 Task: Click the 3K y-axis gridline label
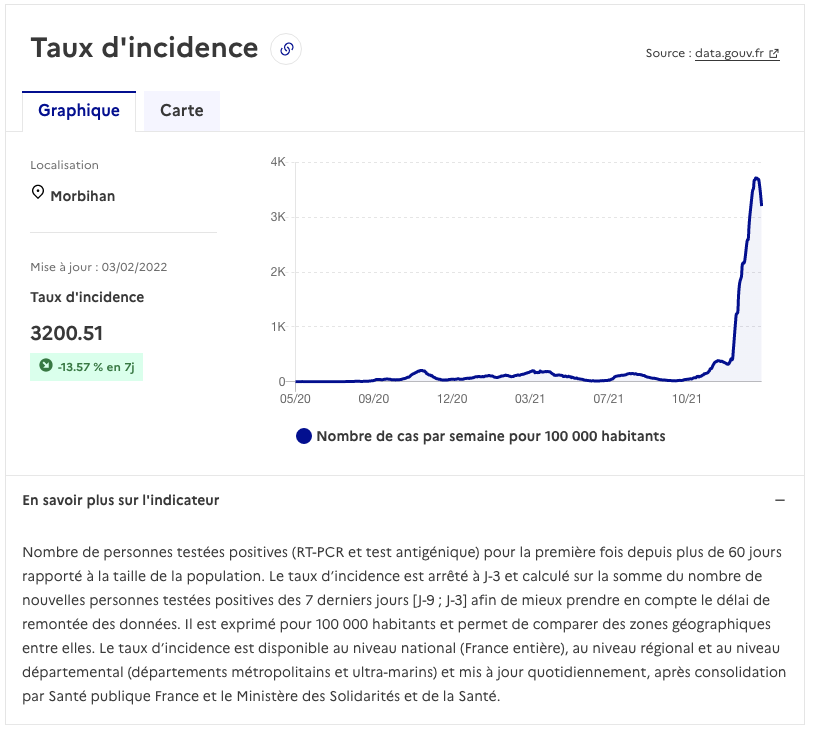tap(278, 217)
